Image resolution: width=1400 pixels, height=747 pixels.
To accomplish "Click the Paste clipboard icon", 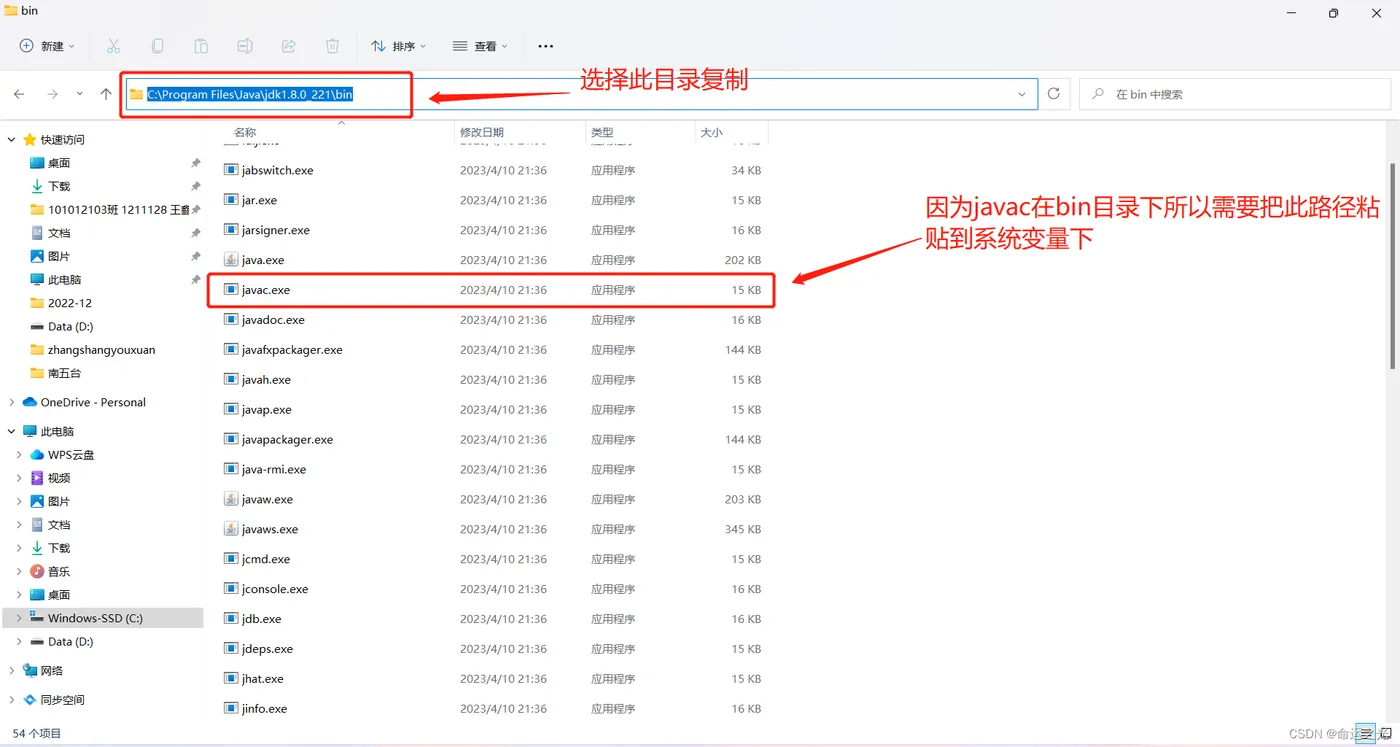I will (201, 46).
